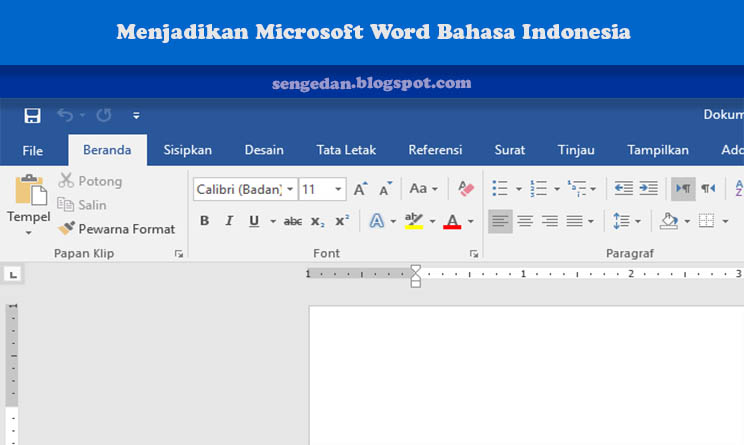Click the Bullets list icon
This screenshot has height=445, width=744.
[x=500, y=188]
